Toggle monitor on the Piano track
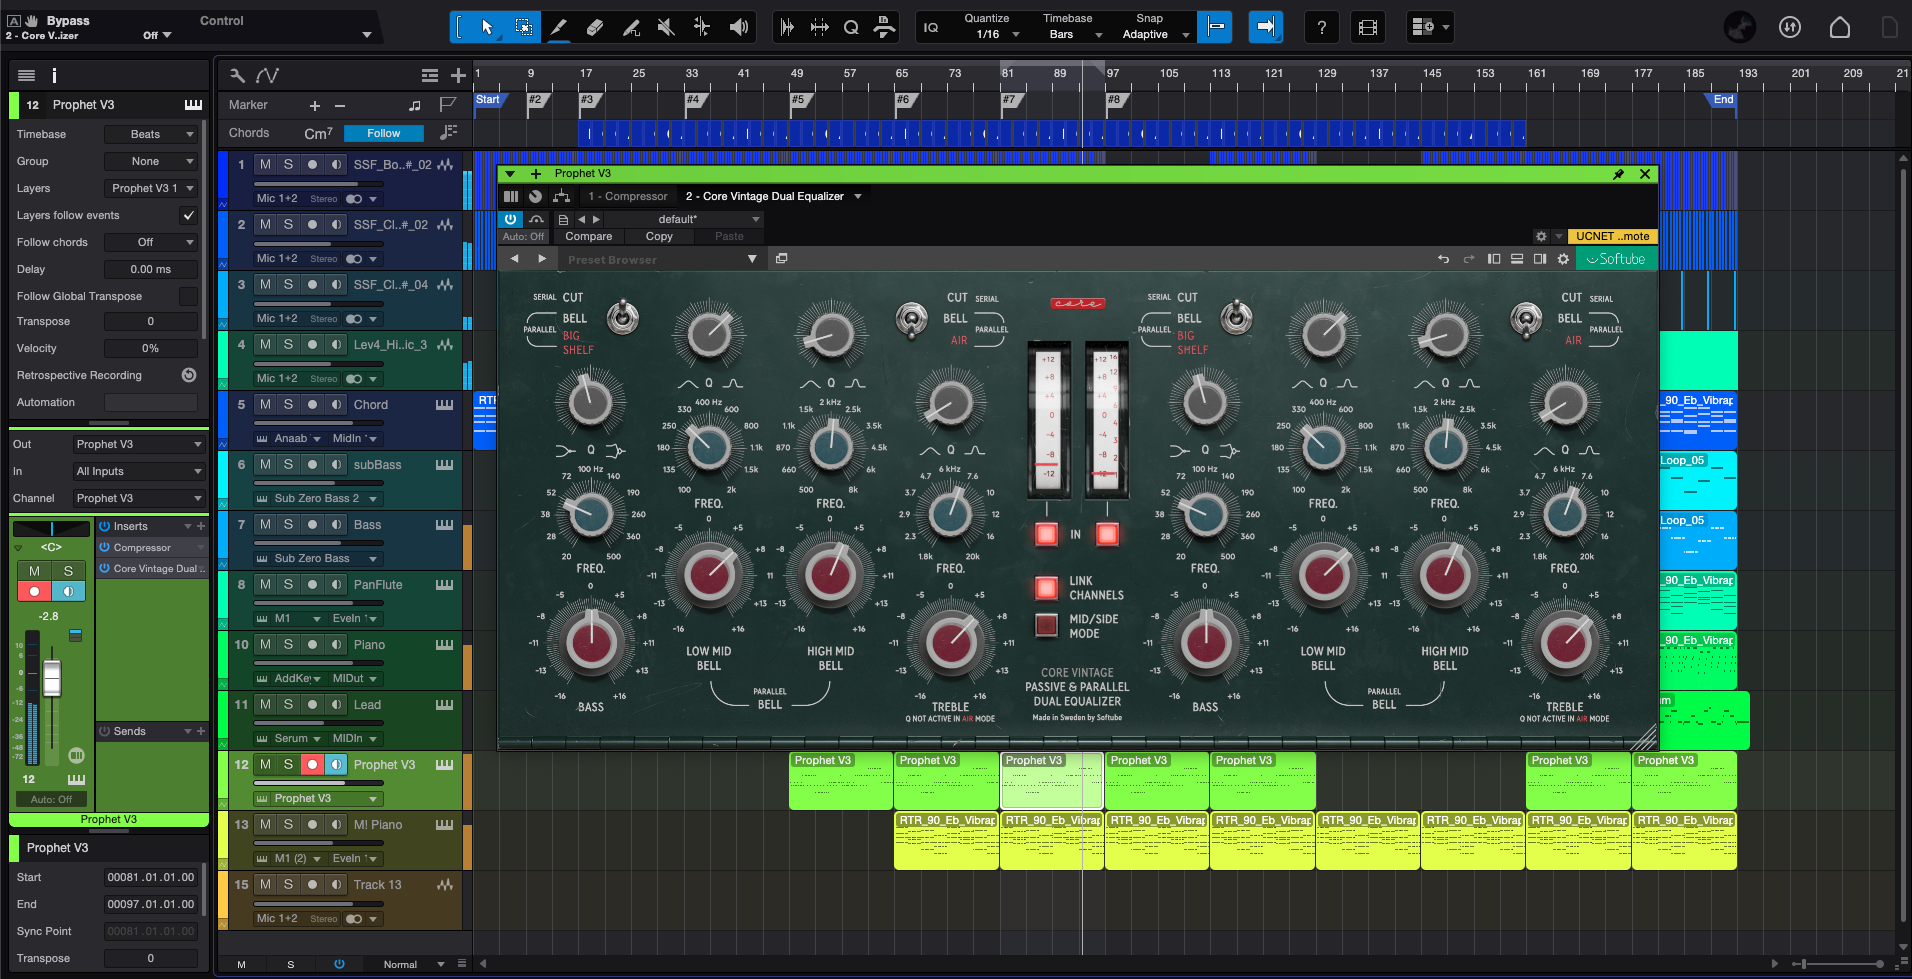 click(x=336, y=645)
